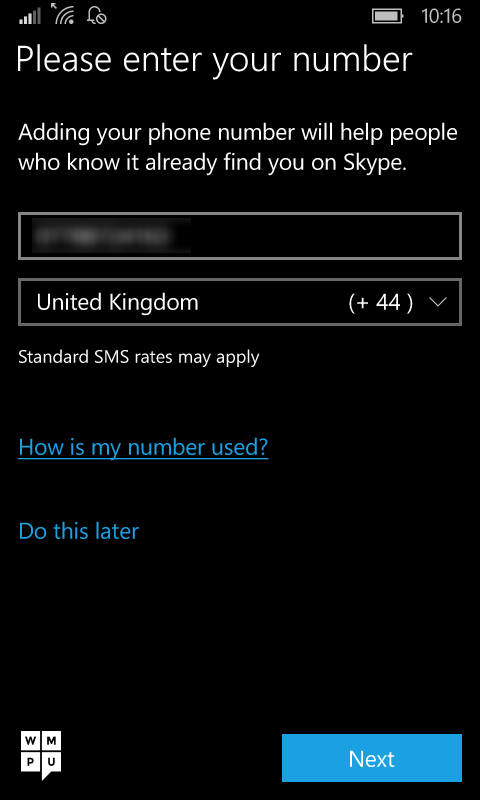480x800 pixels.
Task: Tap the Adding your phone number description
Action: [238, 148]
